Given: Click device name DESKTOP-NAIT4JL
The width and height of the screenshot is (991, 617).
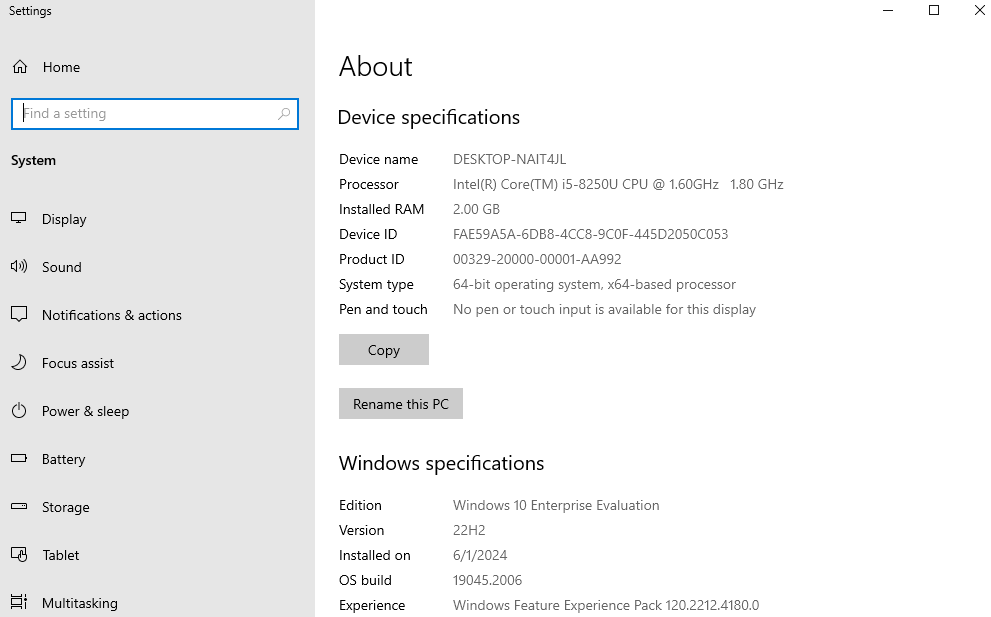Looking at the screenshot, I should (509, 159).
